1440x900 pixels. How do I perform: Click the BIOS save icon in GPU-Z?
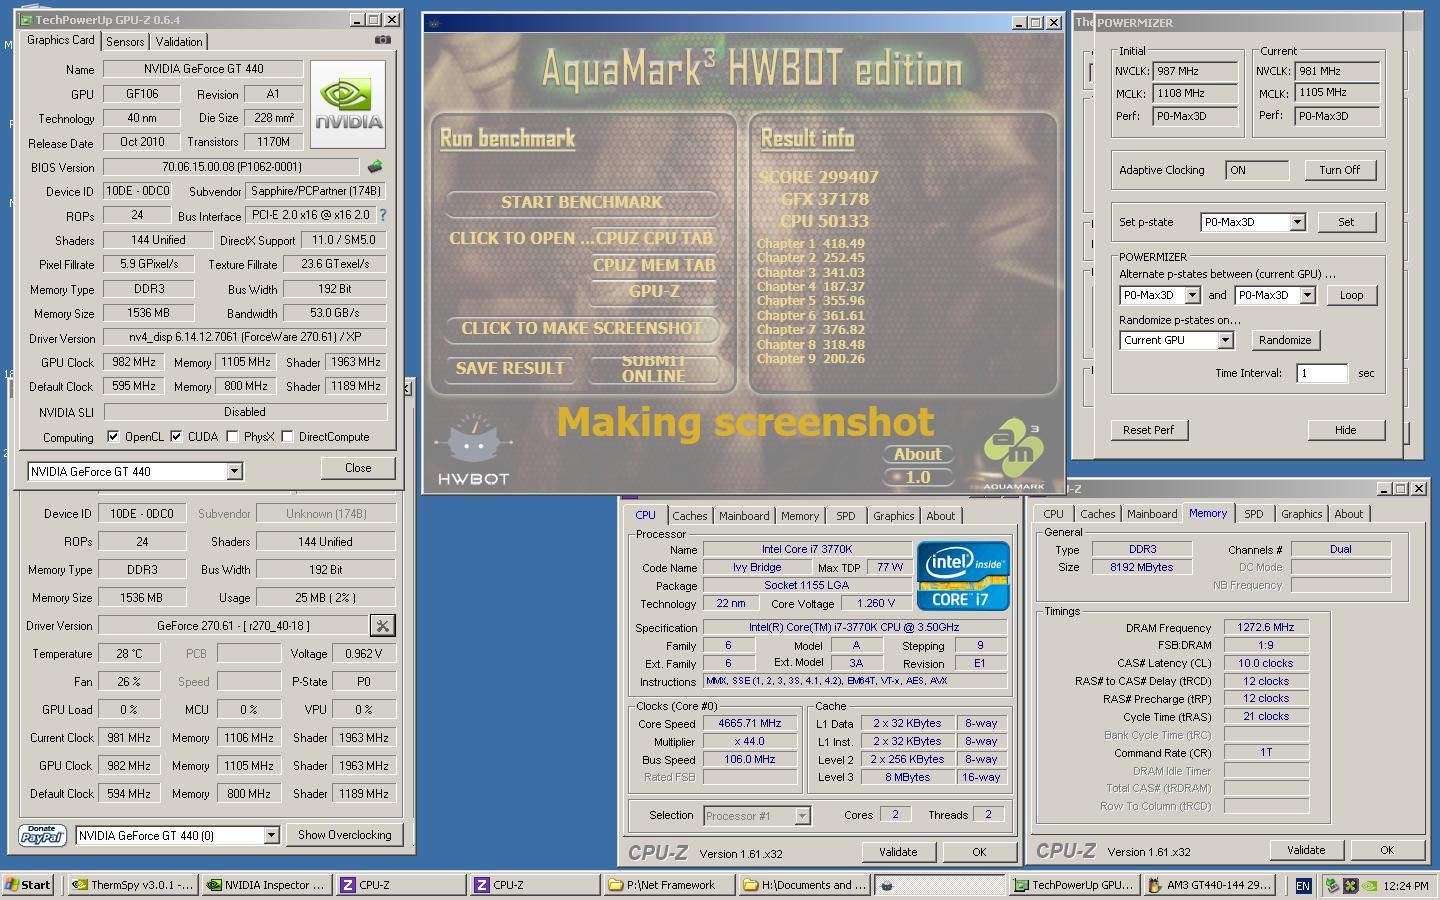[x=375, y=167]
